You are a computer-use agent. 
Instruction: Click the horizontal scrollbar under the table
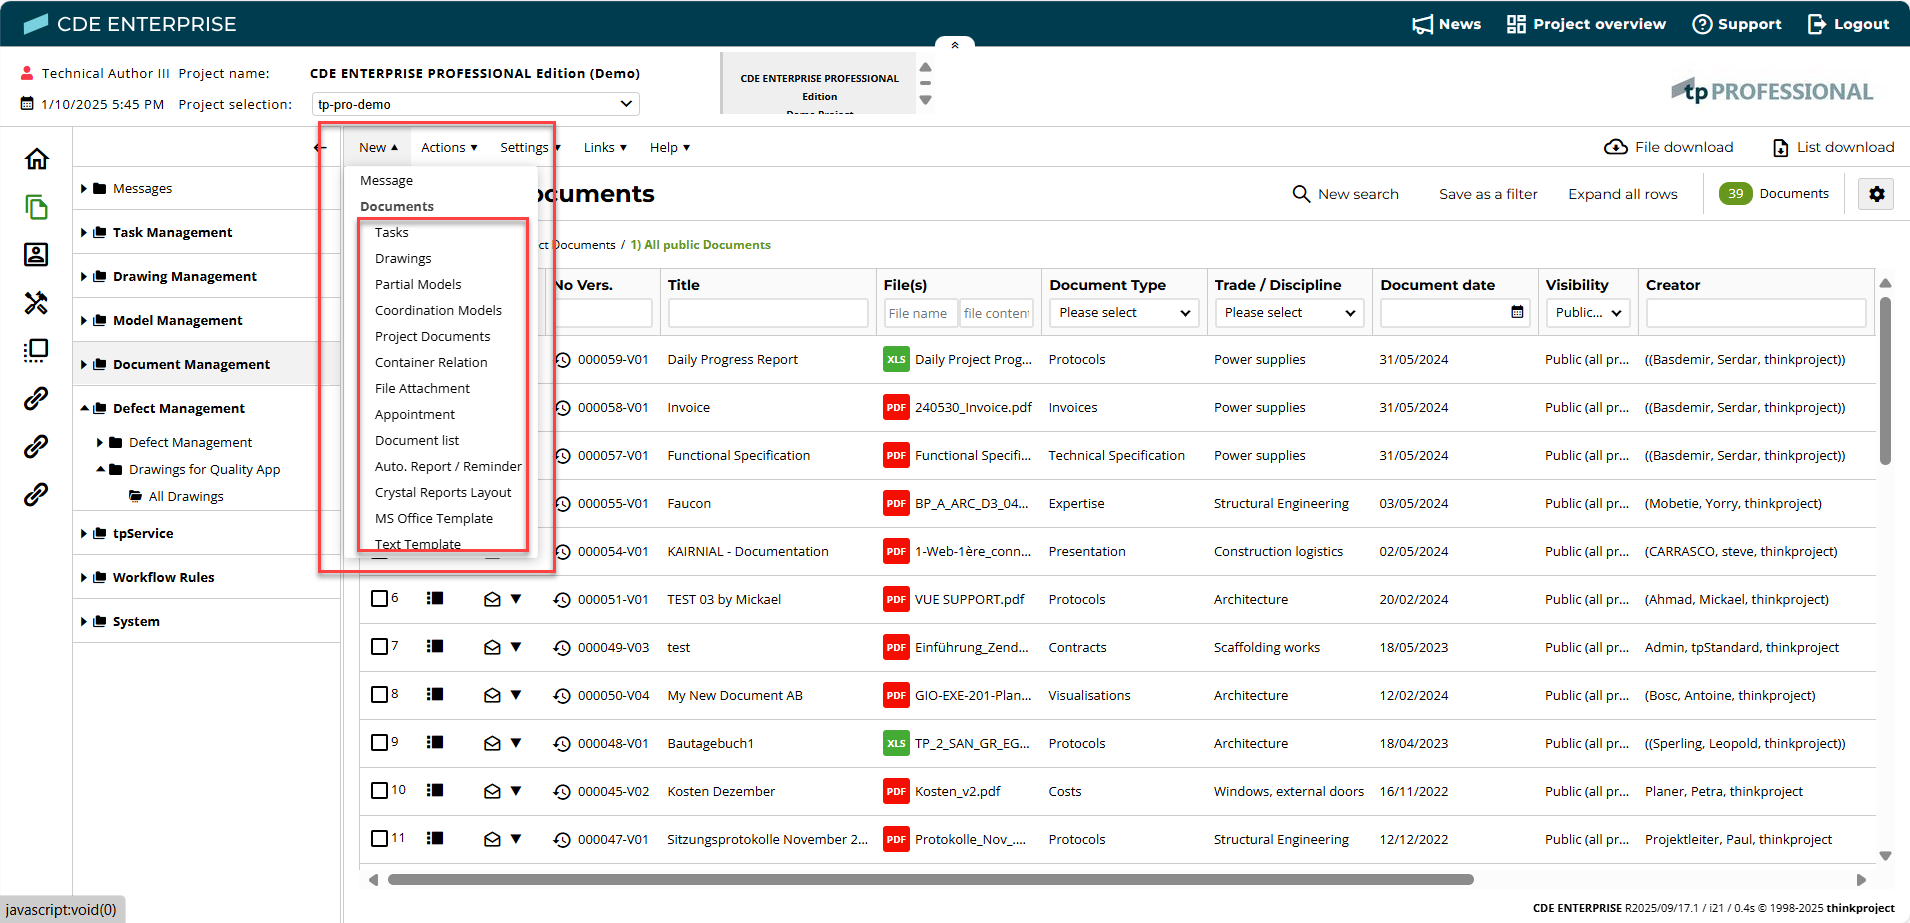click(x=930, y=880)
